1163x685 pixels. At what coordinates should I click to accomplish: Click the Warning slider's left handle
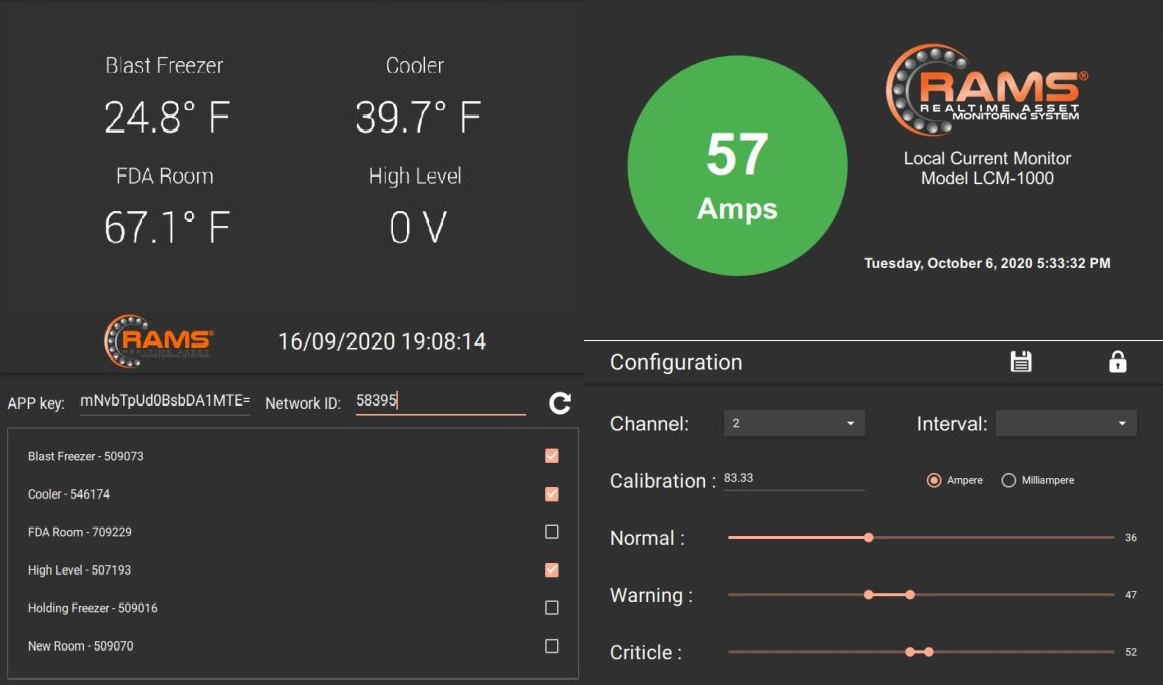[869, 595]
